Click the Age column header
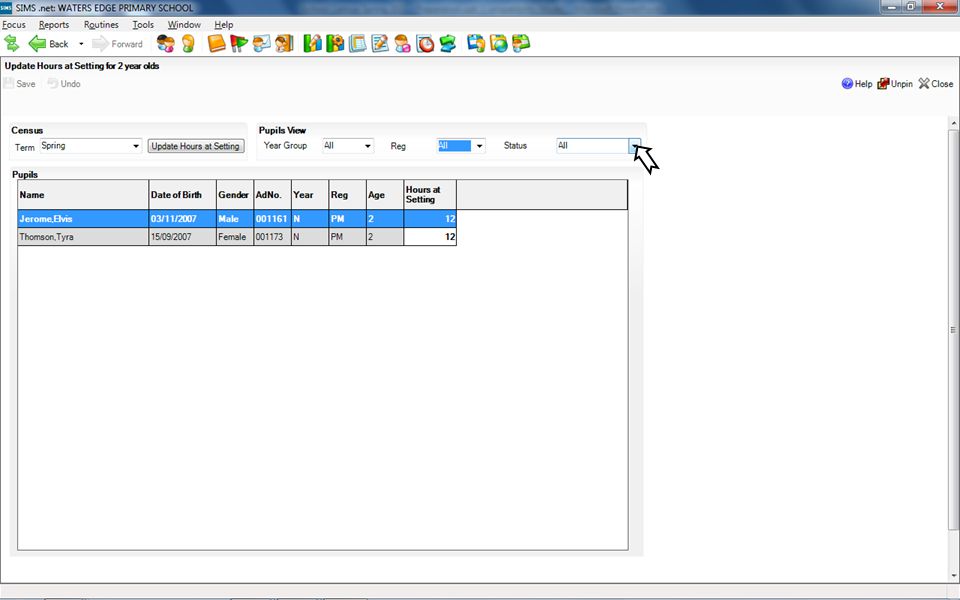The image size is (960, 600). tap(385, 195)
